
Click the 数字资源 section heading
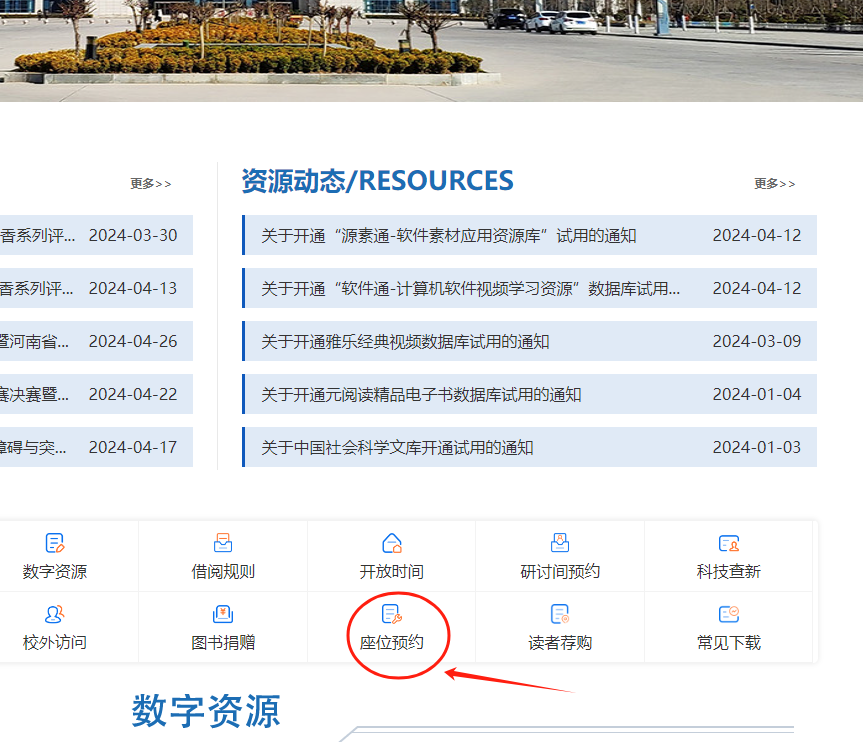click(x=204, y=711)
